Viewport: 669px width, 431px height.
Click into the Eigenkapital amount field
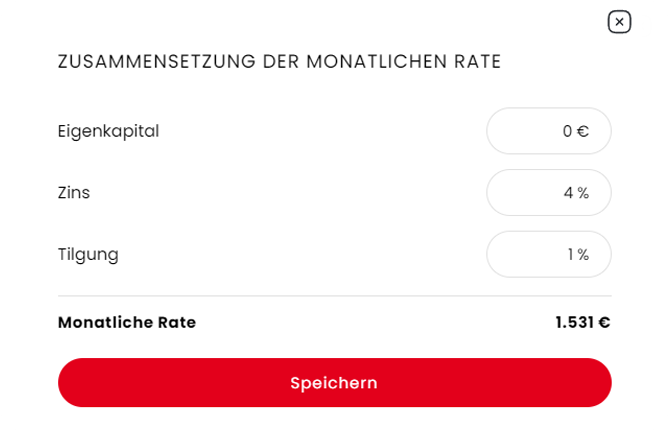[549, 131]
